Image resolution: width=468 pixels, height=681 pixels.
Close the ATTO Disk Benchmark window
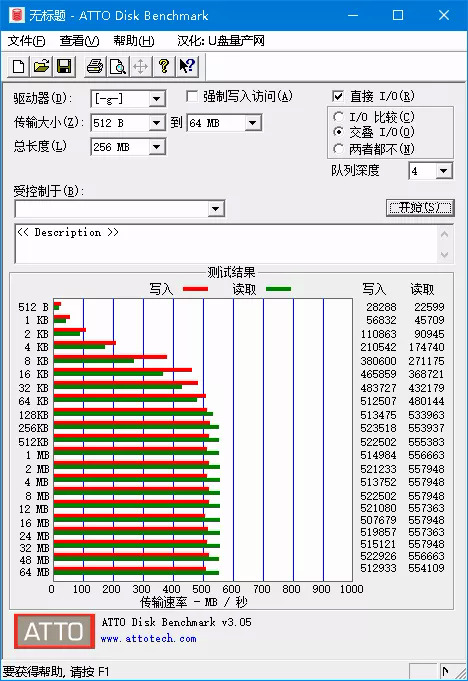click(x=444, y=15)
